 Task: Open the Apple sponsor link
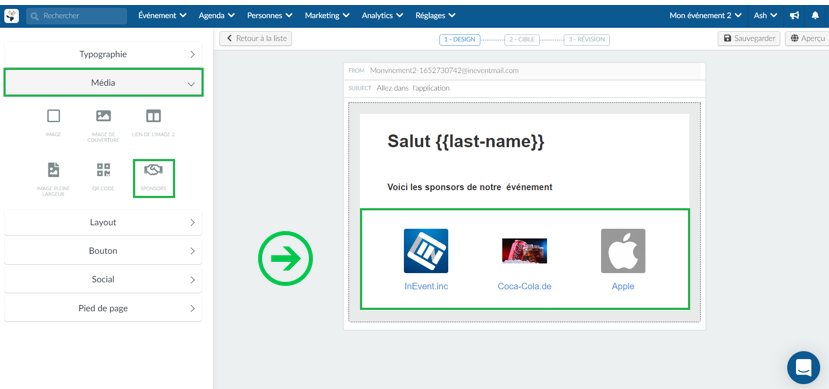[623, 286]
